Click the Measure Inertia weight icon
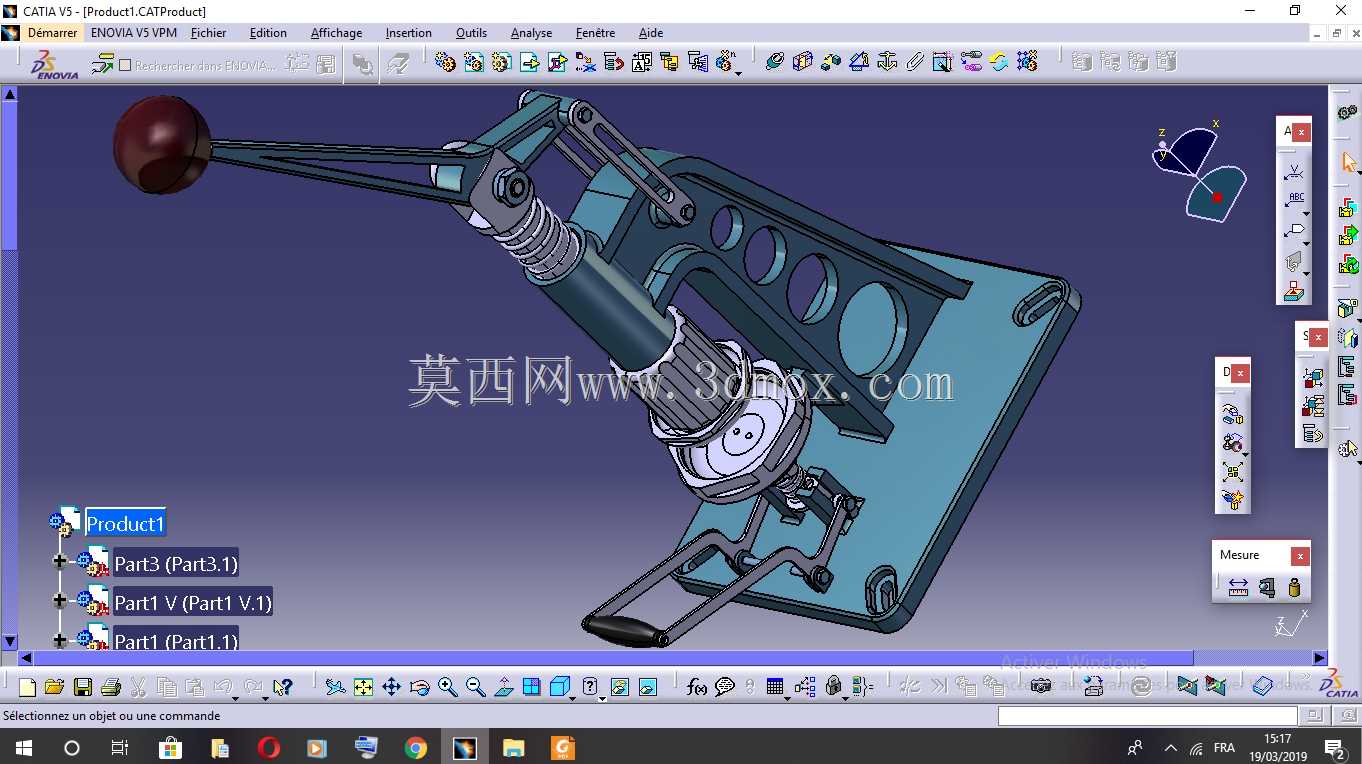Viewport: 1362px width, 764px height. pyautogui.click(x=1295, y=587)
